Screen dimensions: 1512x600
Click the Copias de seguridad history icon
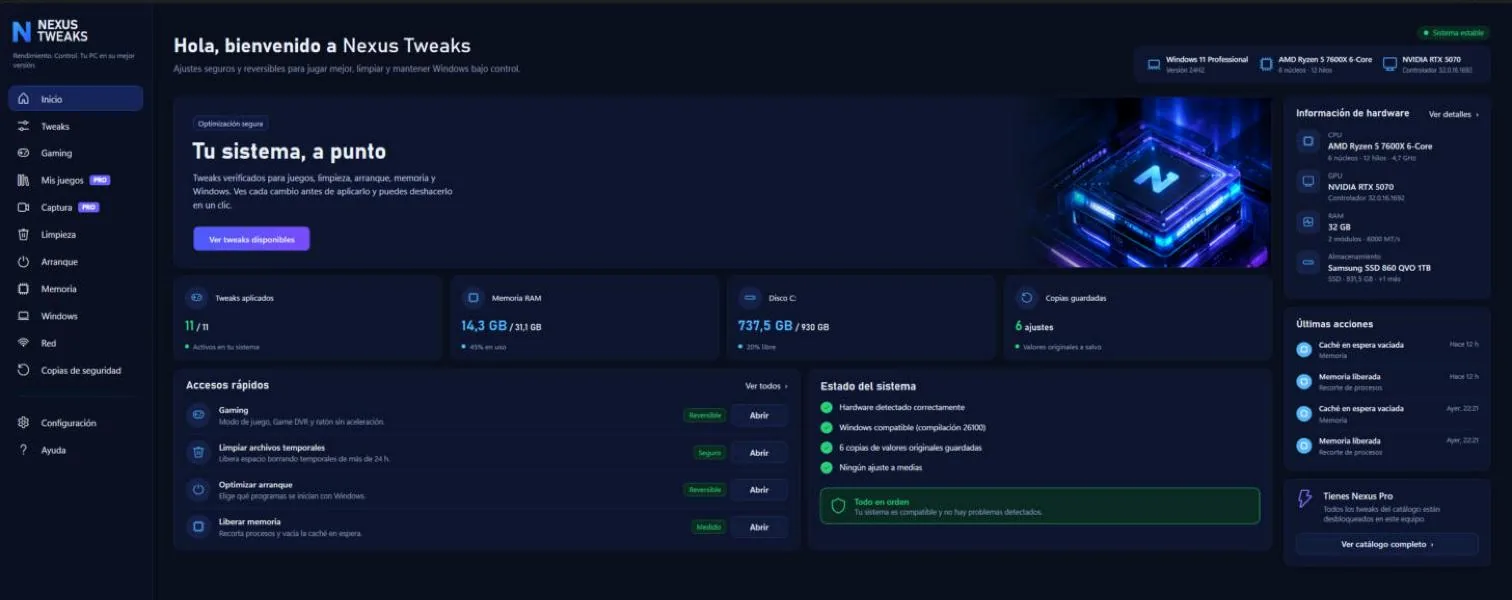(x=23, y=370)
